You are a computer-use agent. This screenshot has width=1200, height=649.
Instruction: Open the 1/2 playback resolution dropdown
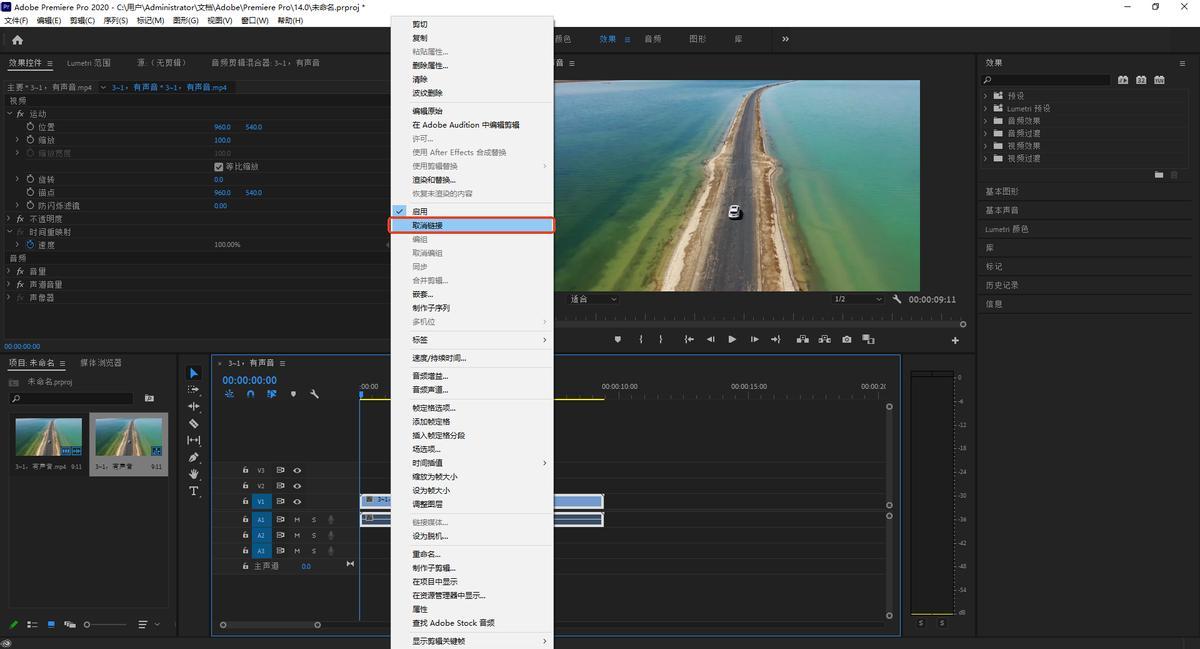(x=858, y=299)
